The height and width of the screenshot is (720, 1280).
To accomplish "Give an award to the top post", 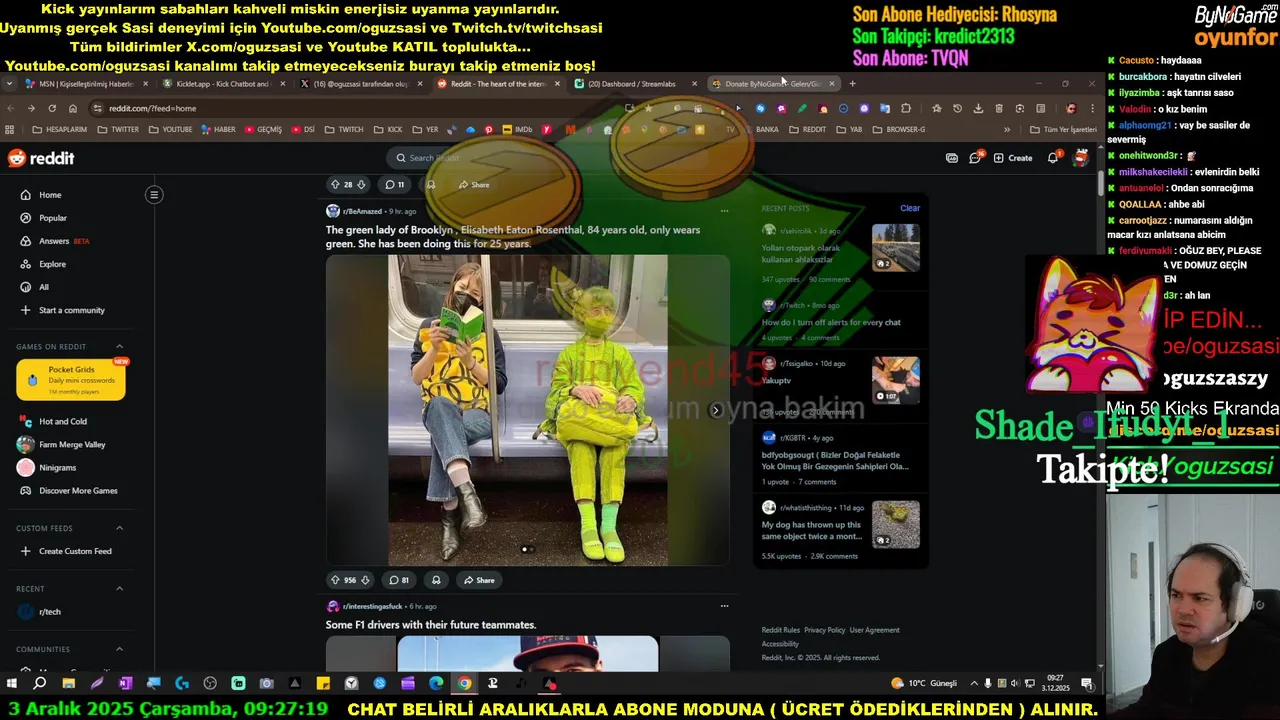I will click(431, 184).
